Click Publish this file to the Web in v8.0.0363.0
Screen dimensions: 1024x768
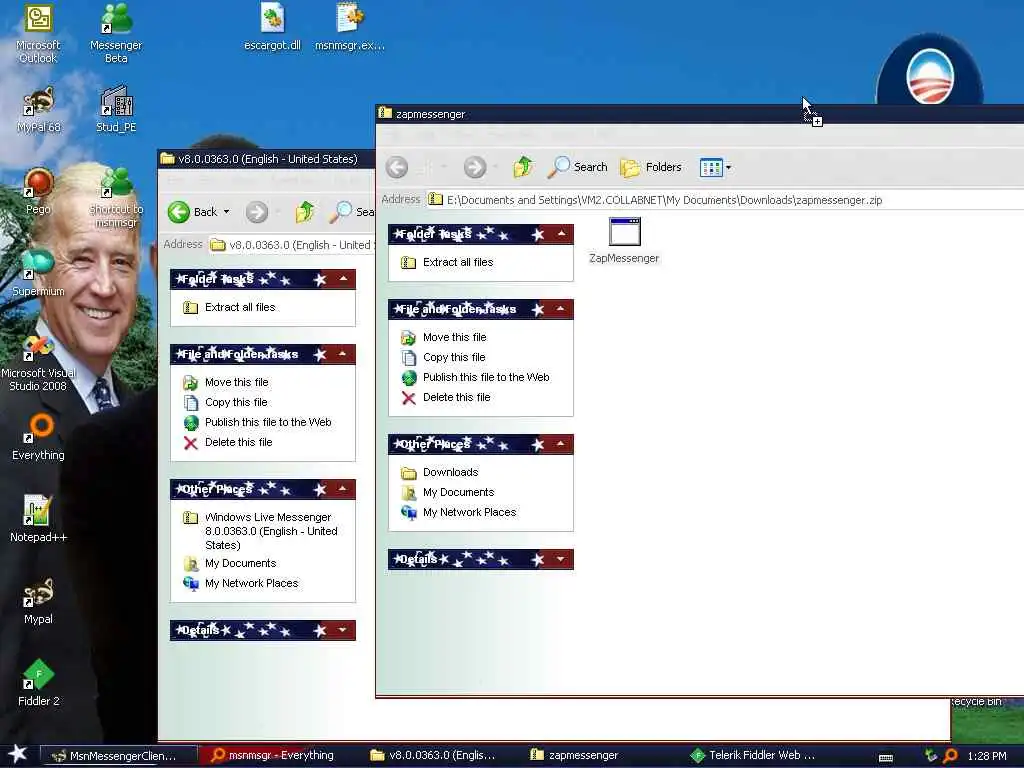pos(268,422)
